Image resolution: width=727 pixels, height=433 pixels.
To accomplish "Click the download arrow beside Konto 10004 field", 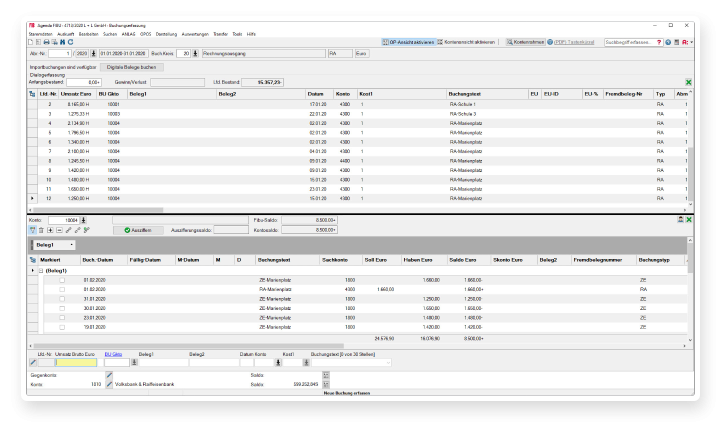I will pyautogui.click(x=83, y=219).
